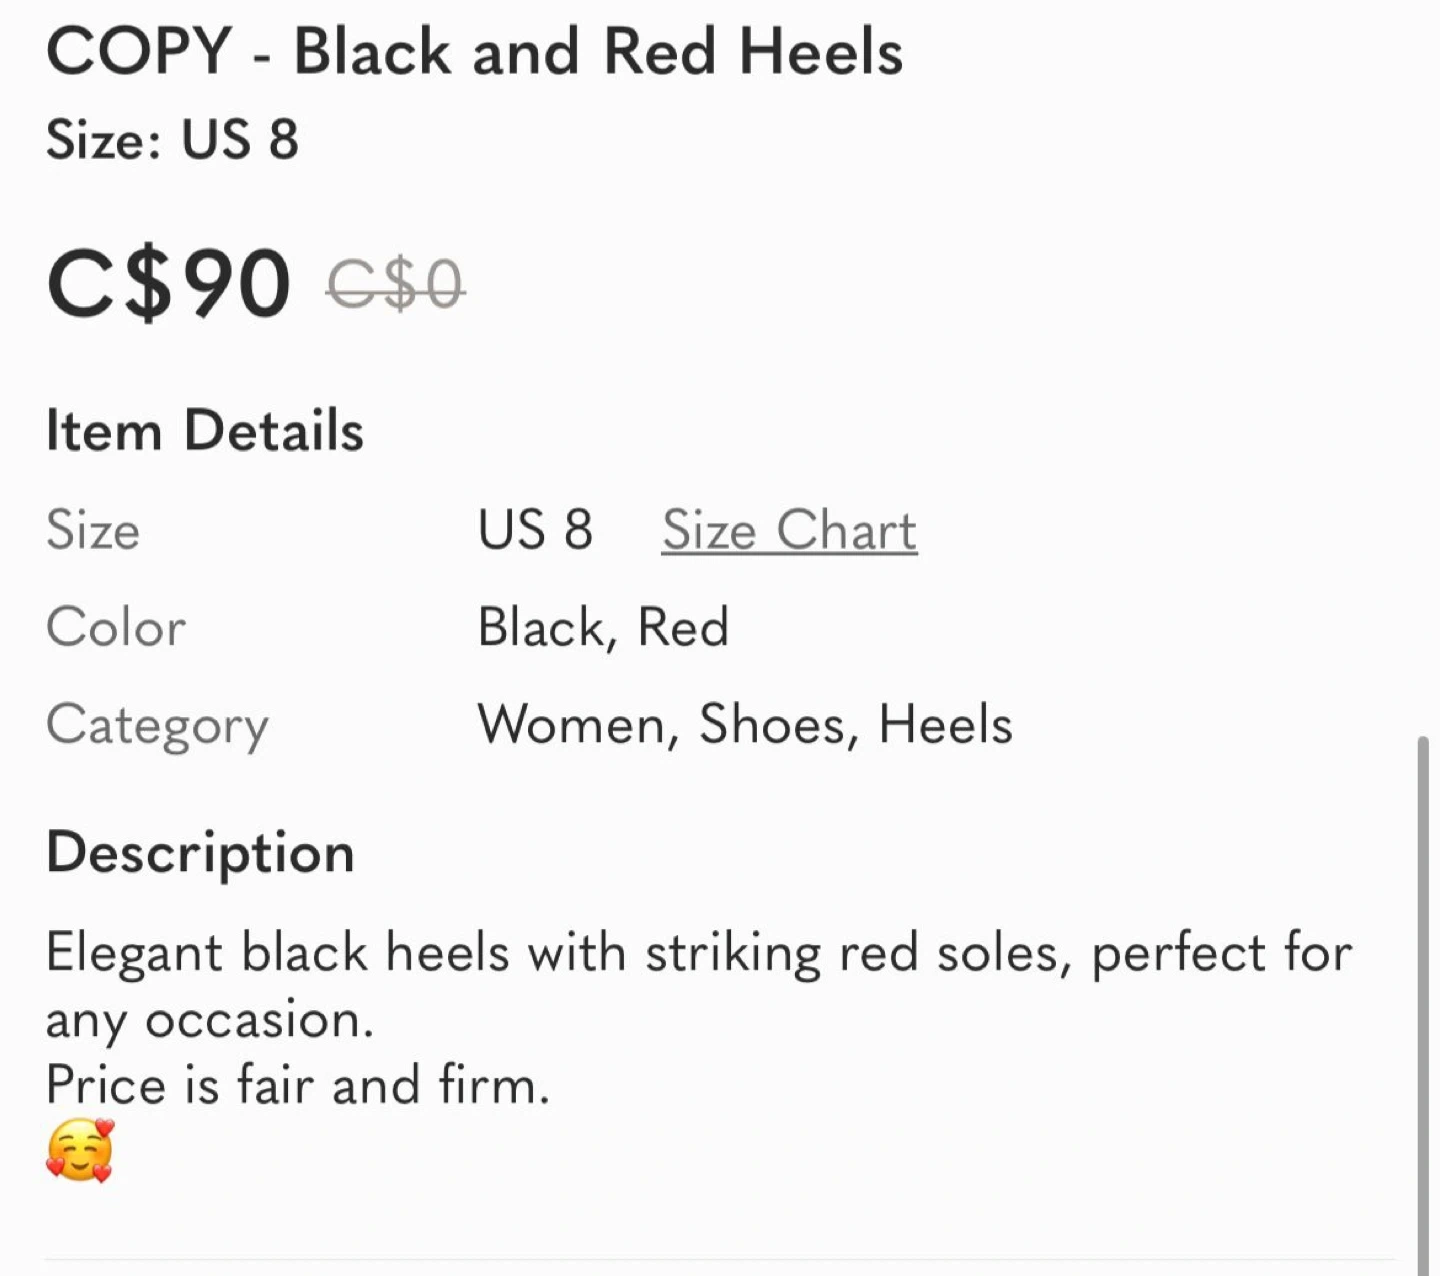Select the "Red" color value in details

pos(683,628)
